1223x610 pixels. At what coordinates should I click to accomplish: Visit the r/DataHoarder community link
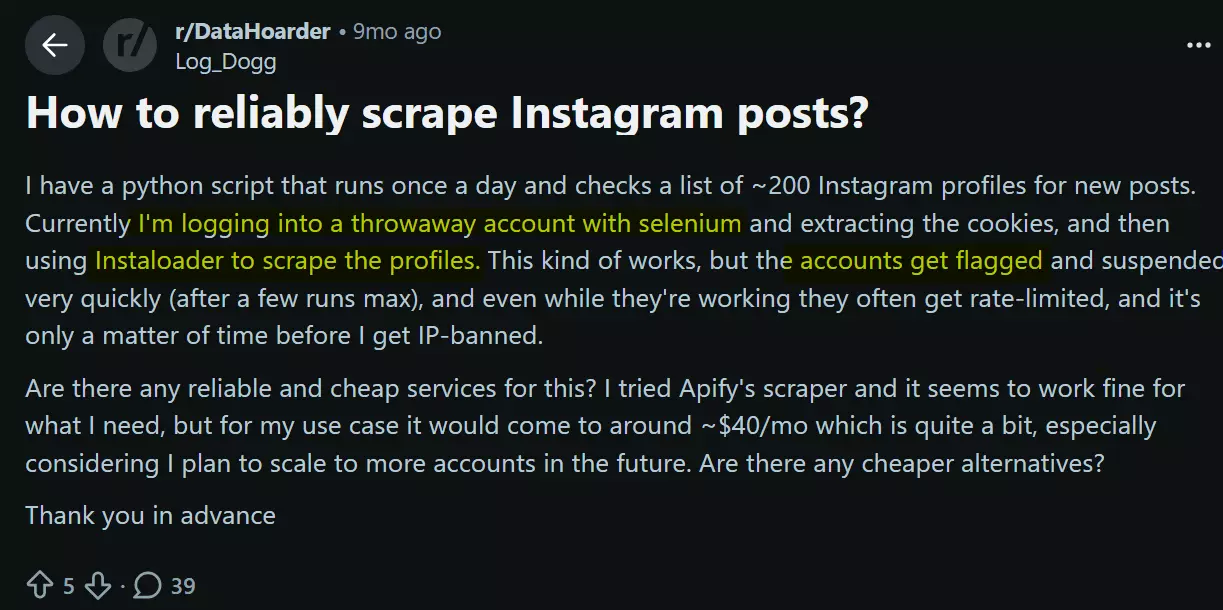click(252, 31)
